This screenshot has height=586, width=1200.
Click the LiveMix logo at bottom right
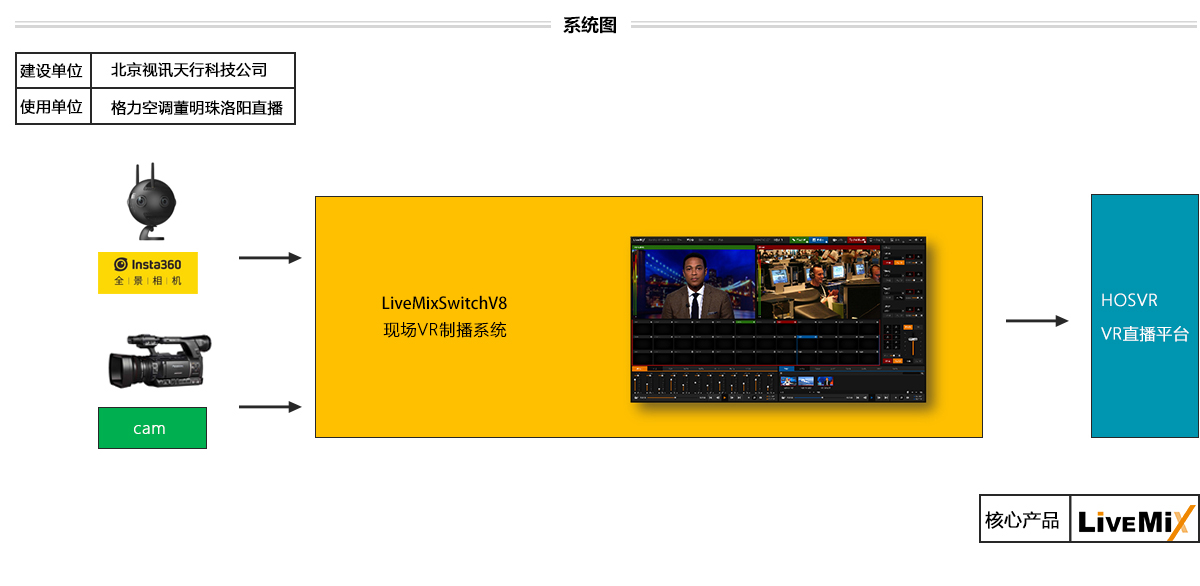pos(1135,520)
